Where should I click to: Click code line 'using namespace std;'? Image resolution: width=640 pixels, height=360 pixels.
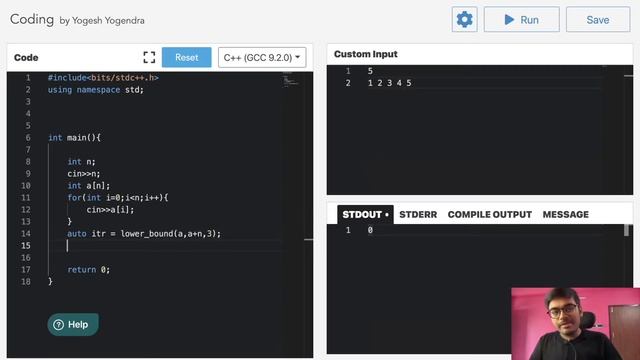pyautogui.click(x=96, y=89)
